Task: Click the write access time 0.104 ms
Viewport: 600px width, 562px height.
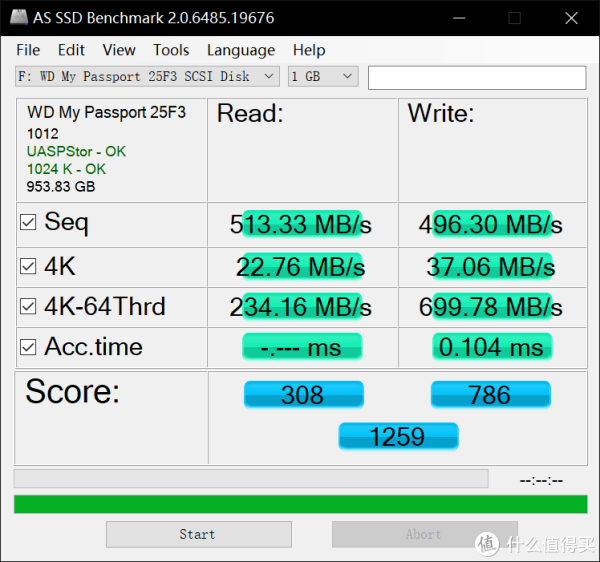Action: (x=492, y=347)
